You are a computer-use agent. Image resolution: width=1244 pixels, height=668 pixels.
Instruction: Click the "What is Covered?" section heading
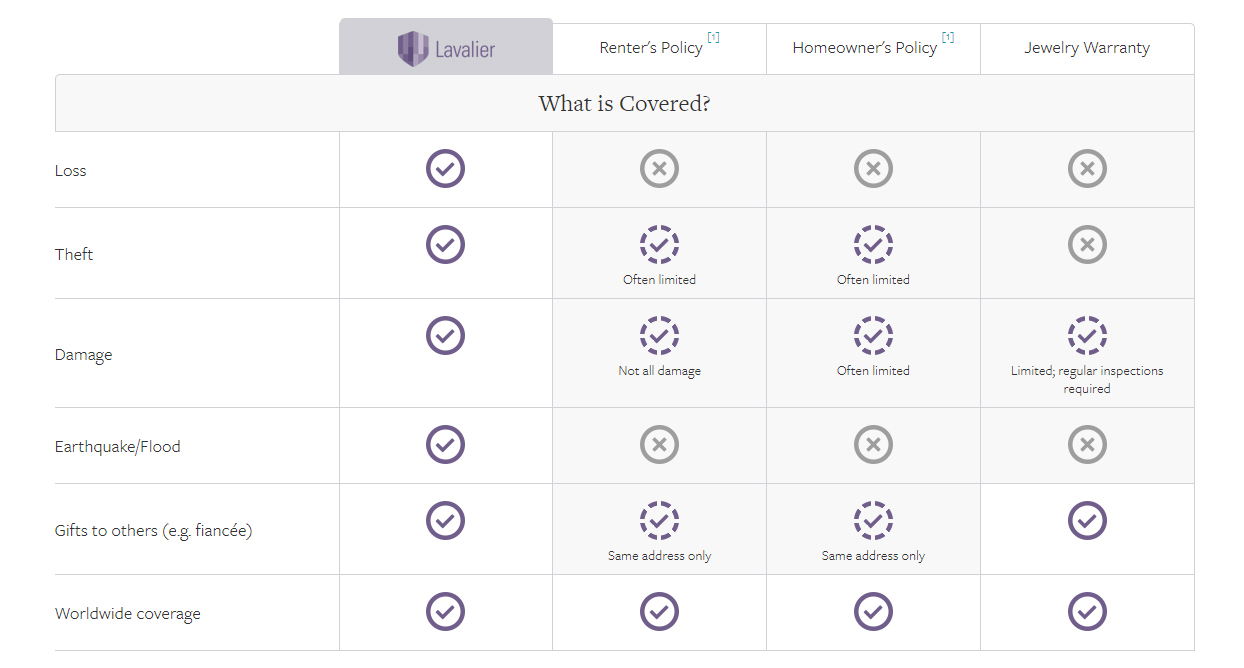[x=624, y=103]
